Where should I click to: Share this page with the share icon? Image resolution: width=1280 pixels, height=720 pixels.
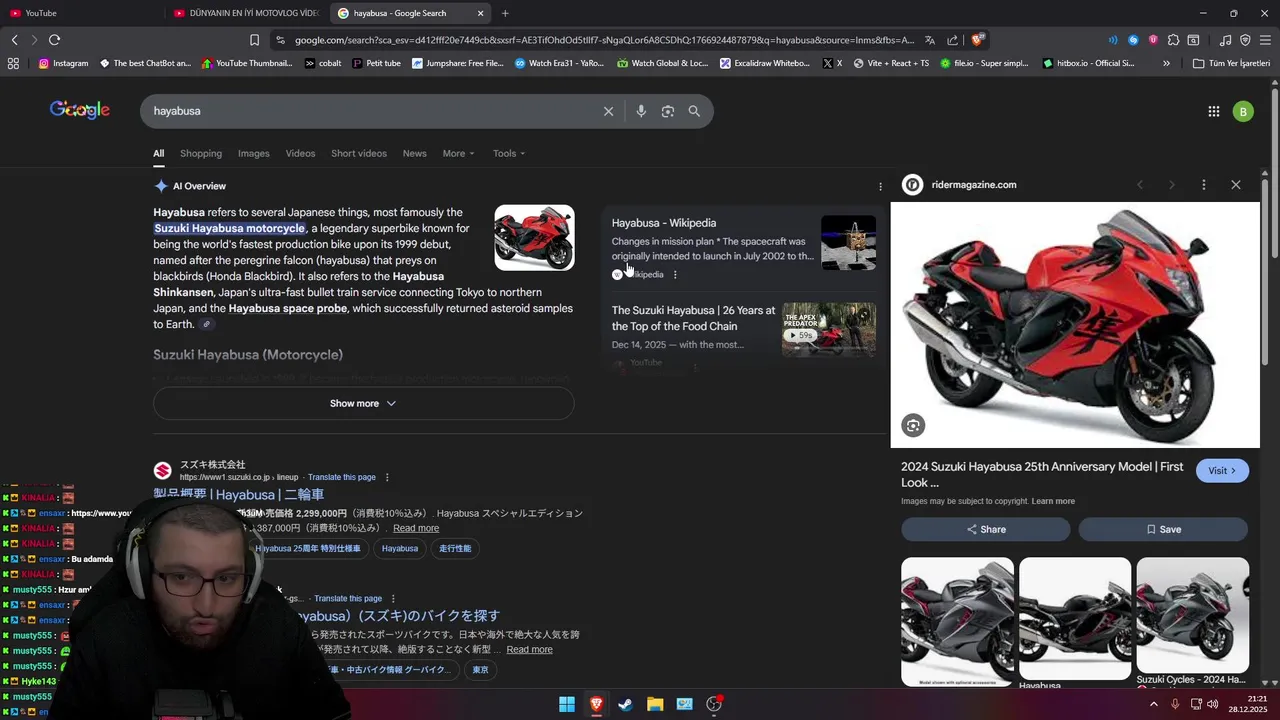pyautogui.click(x=952, y=40)
